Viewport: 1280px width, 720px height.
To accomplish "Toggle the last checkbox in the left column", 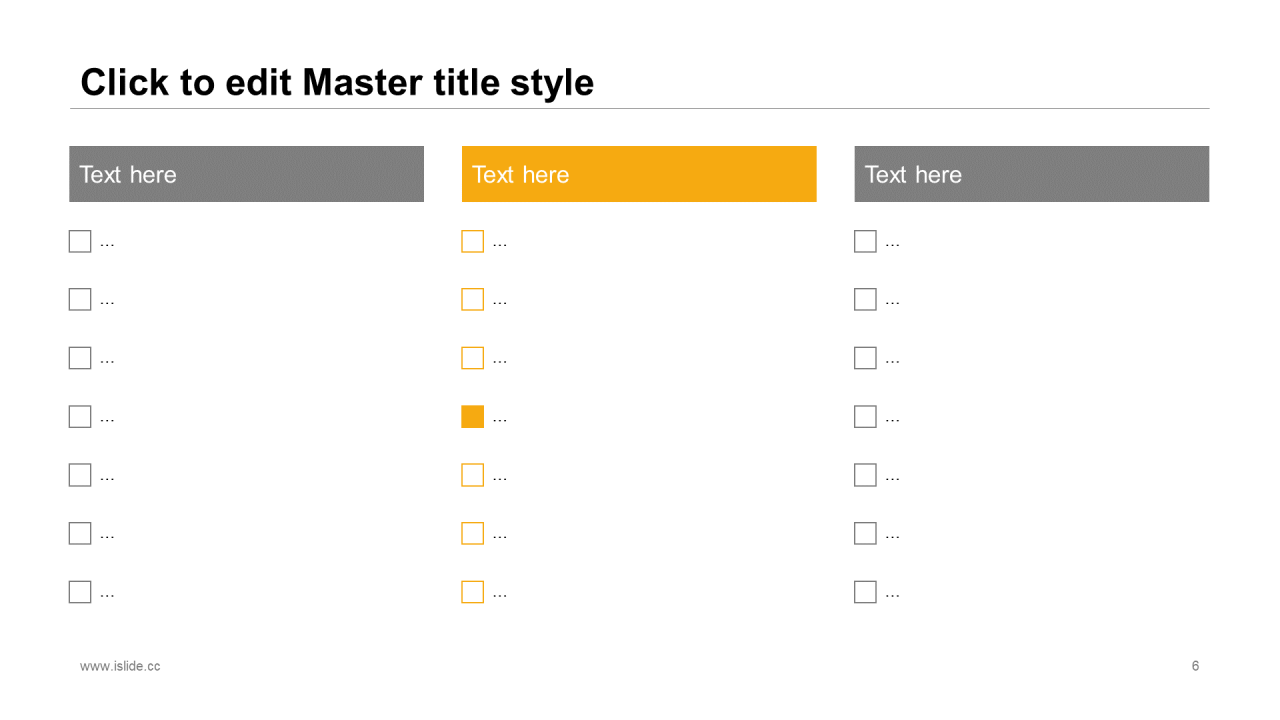I will (80, 592).
